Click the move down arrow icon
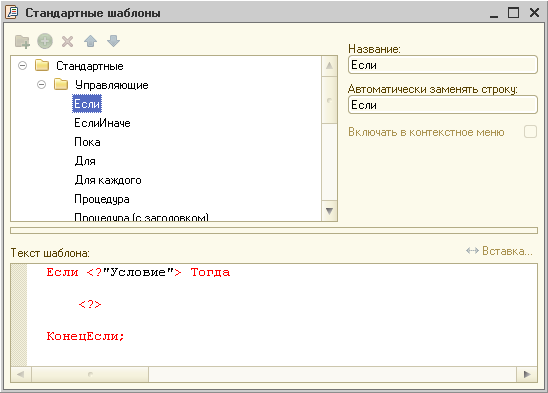548x393 pixels. (x=113, y=41)
